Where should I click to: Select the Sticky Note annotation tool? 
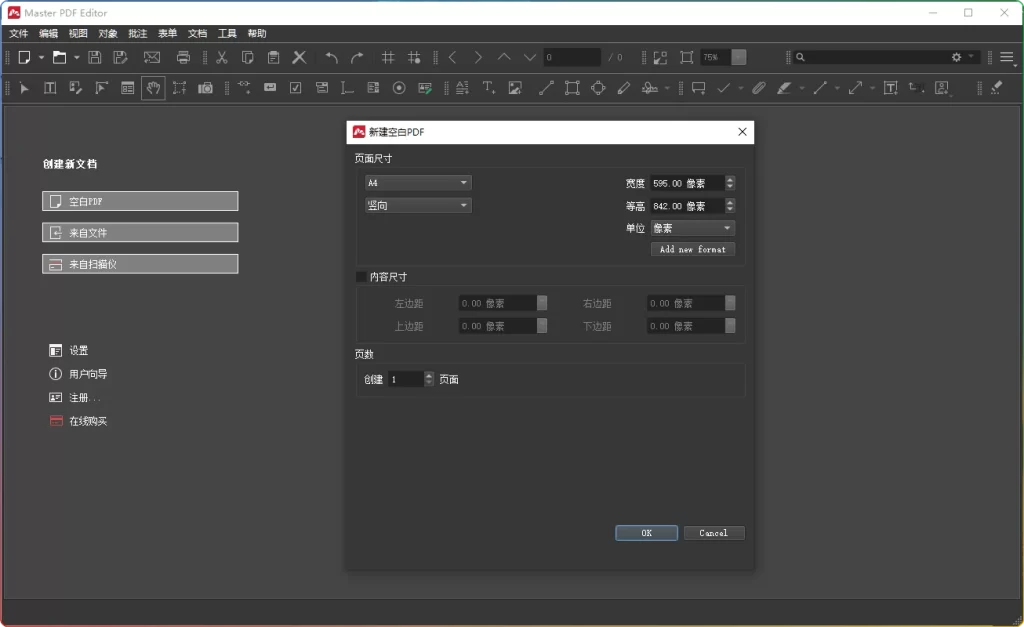(697, 88)
